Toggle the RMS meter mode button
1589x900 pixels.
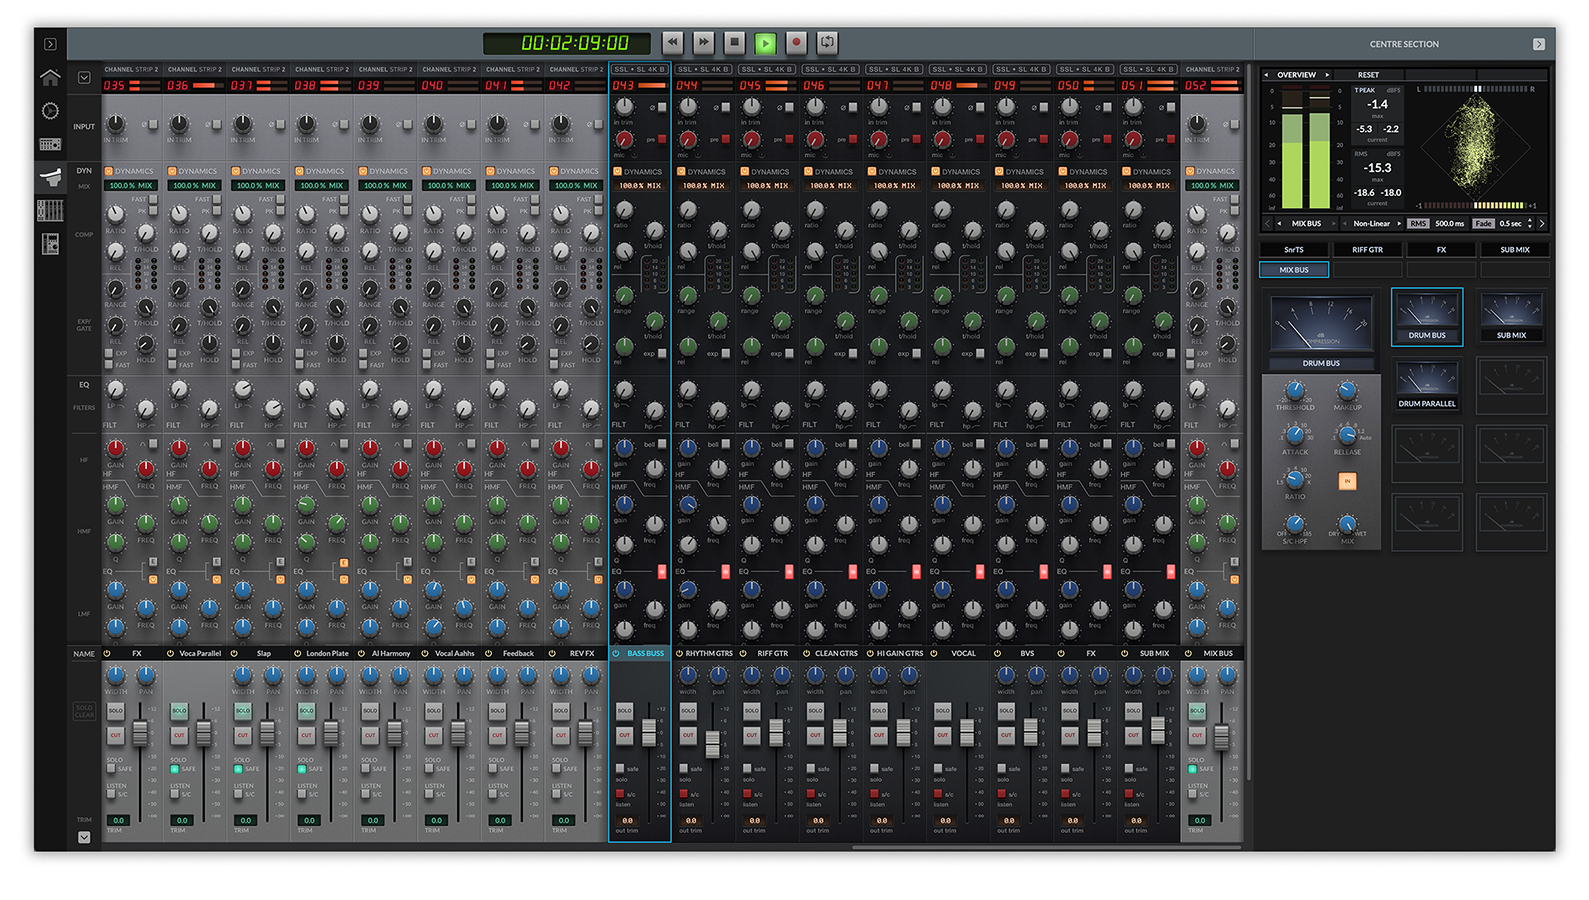[x=1418, y=223]
